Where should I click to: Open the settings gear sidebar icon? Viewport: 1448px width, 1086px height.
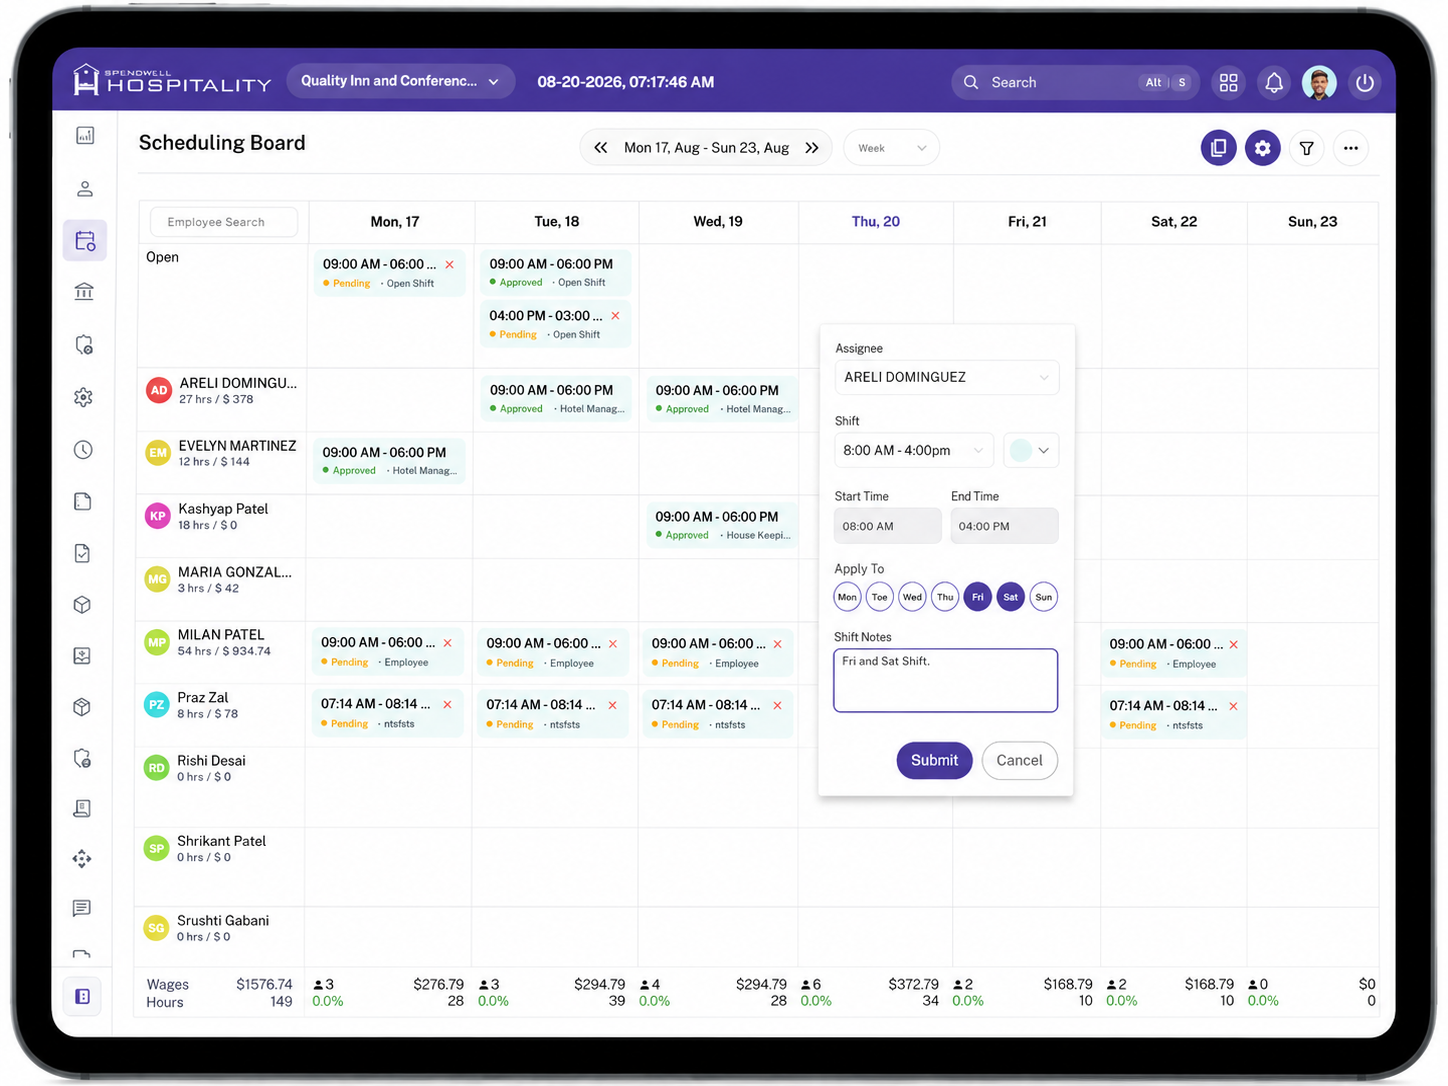click(83, 397)
